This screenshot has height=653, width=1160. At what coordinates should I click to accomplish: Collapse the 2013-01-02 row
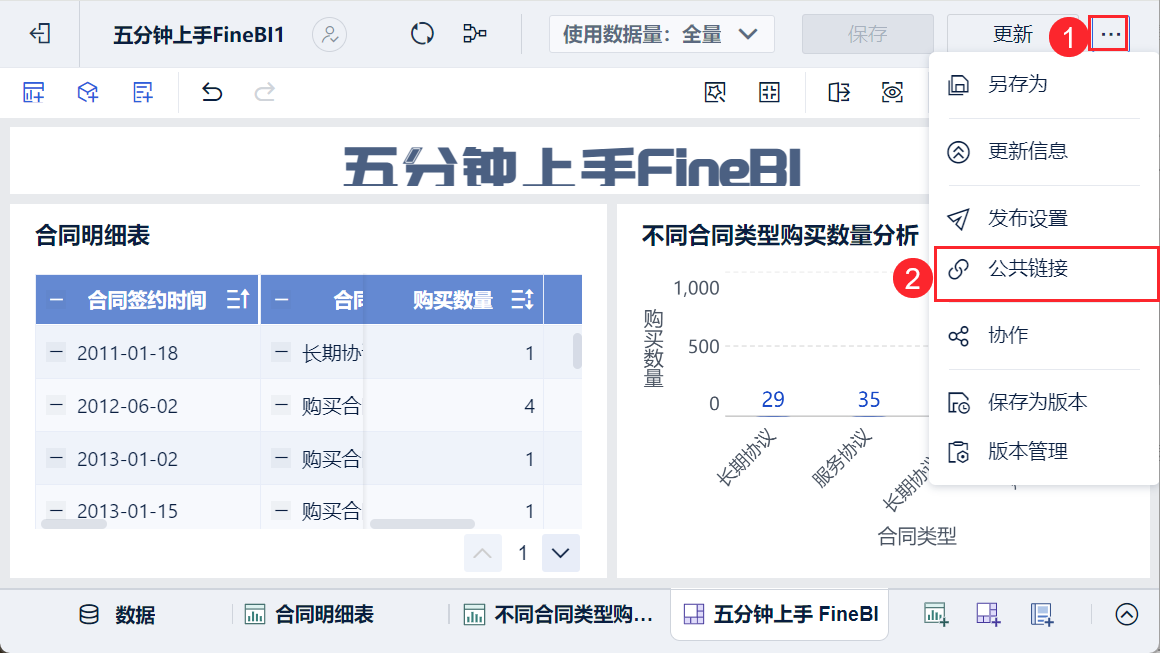tap(56, 458)
